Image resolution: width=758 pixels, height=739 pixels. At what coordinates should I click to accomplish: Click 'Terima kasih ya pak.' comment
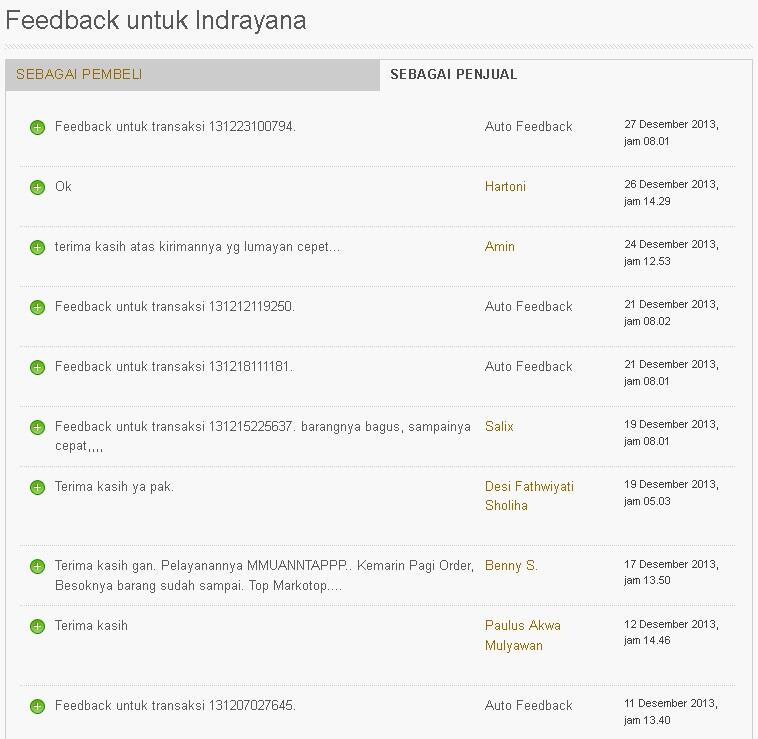coord(114,487)
